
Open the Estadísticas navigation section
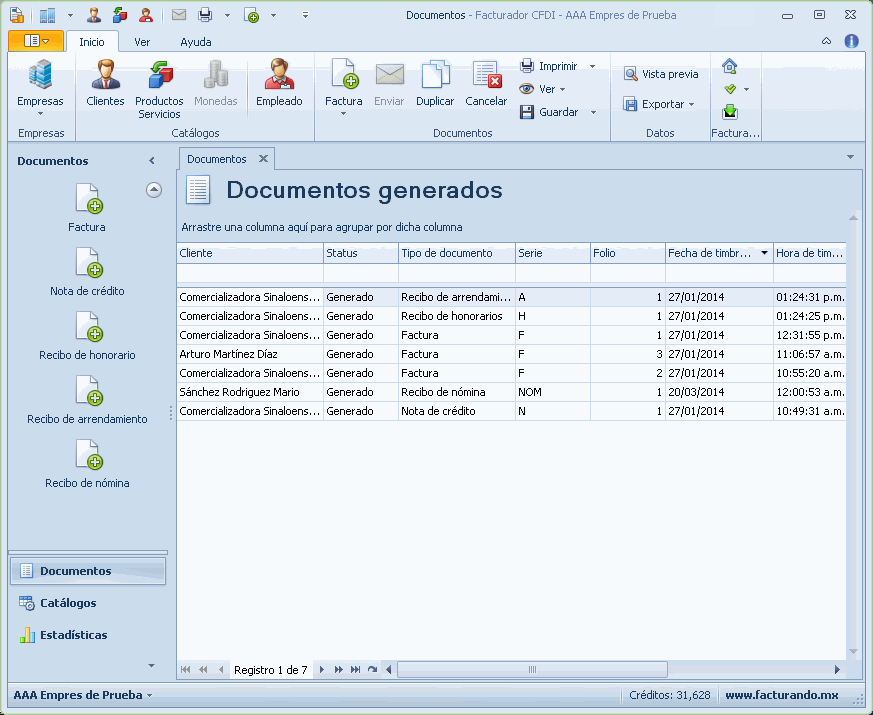[72, 635]
